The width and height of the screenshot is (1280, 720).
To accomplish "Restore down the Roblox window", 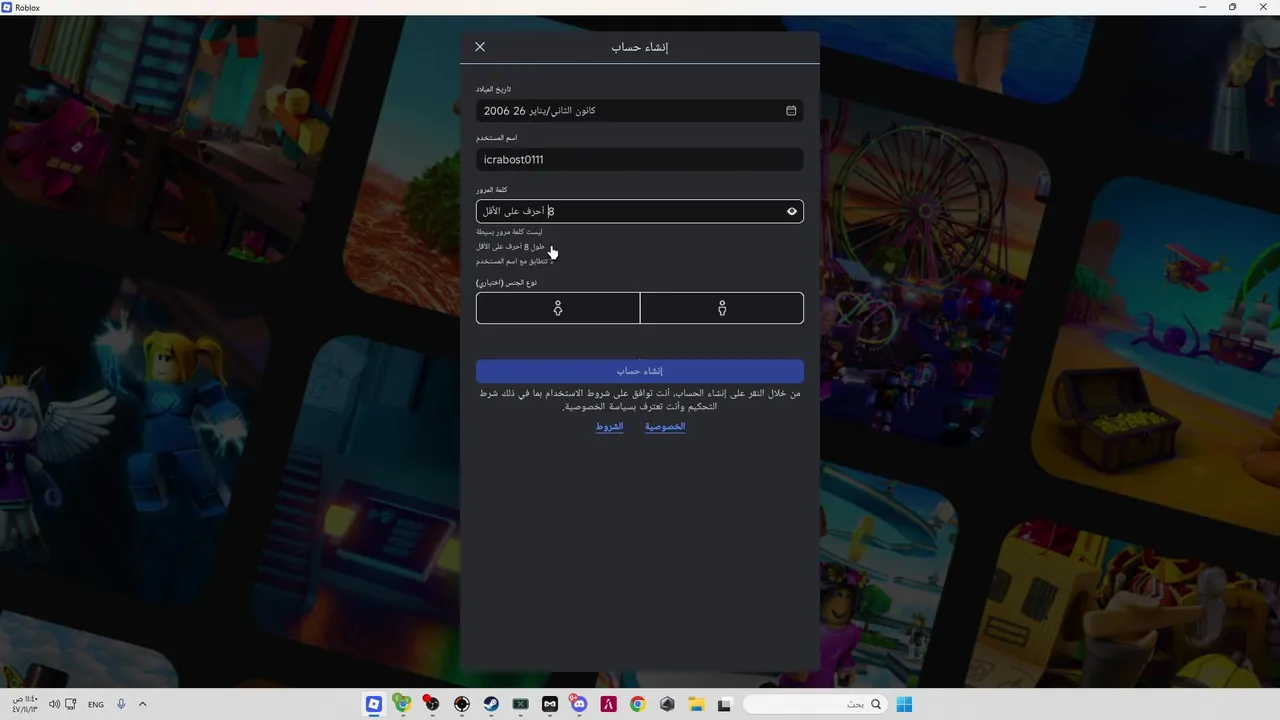I will (x=1232, y=7).
